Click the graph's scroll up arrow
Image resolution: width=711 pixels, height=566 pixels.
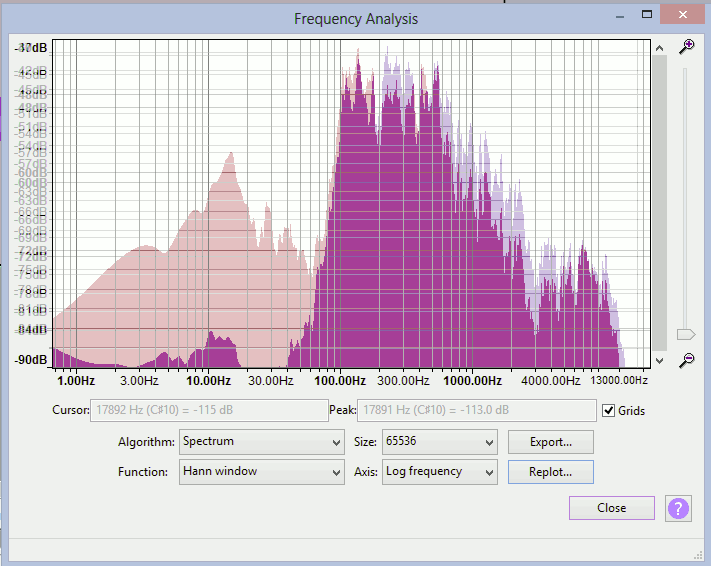[x=660, y=48]
